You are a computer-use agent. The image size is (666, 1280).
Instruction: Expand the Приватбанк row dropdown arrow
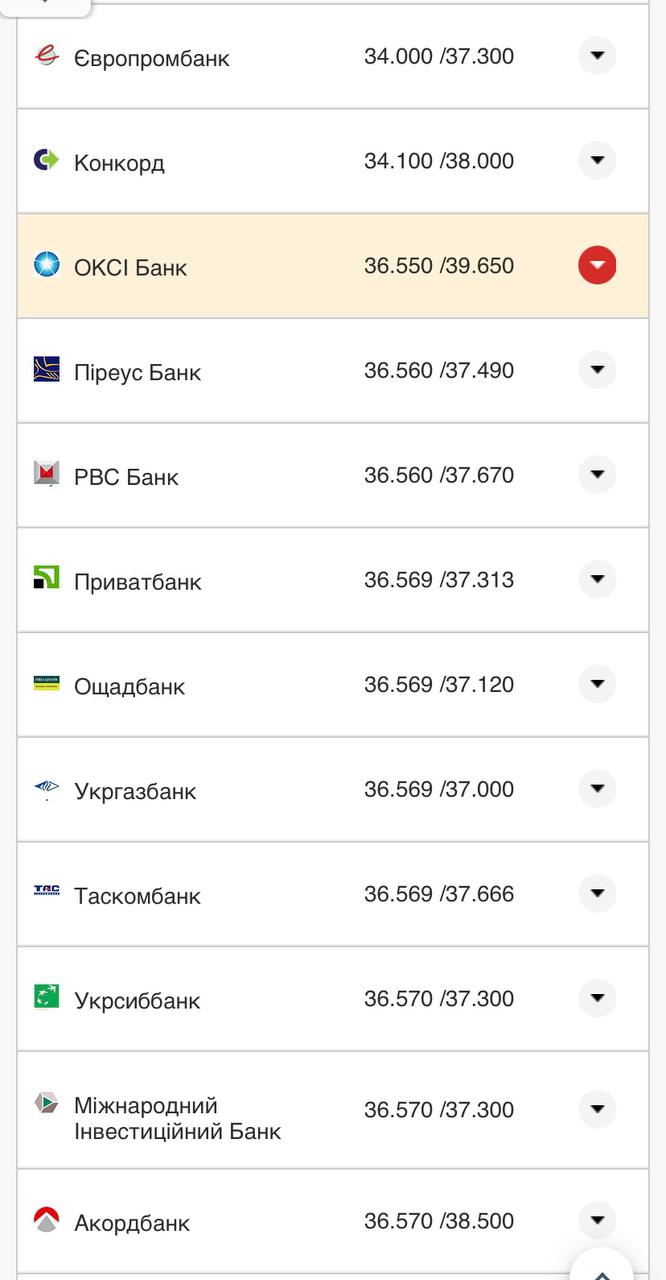pyautogui.click(x=597, y=579)
